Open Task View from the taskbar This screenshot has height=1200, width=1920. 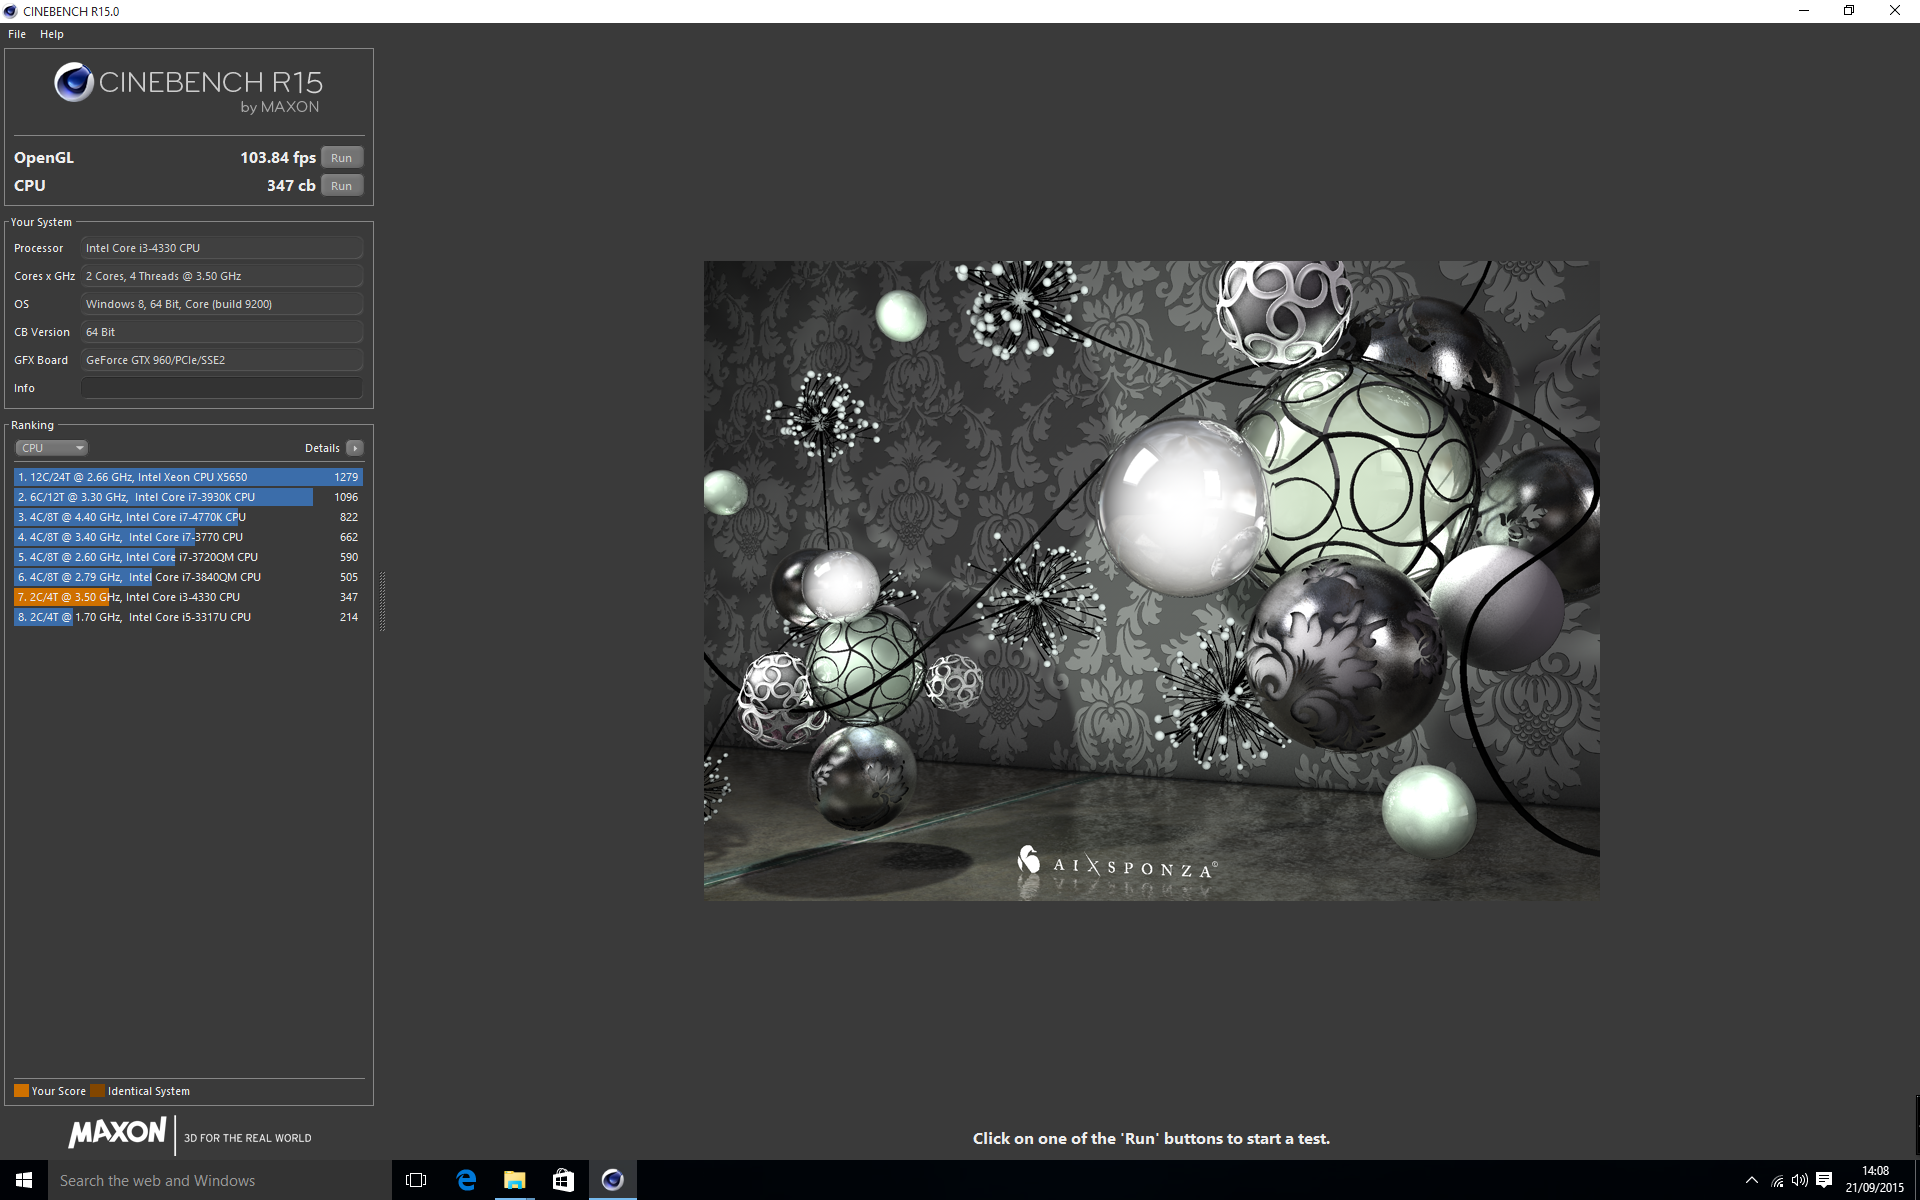[x=416, y=1180]
